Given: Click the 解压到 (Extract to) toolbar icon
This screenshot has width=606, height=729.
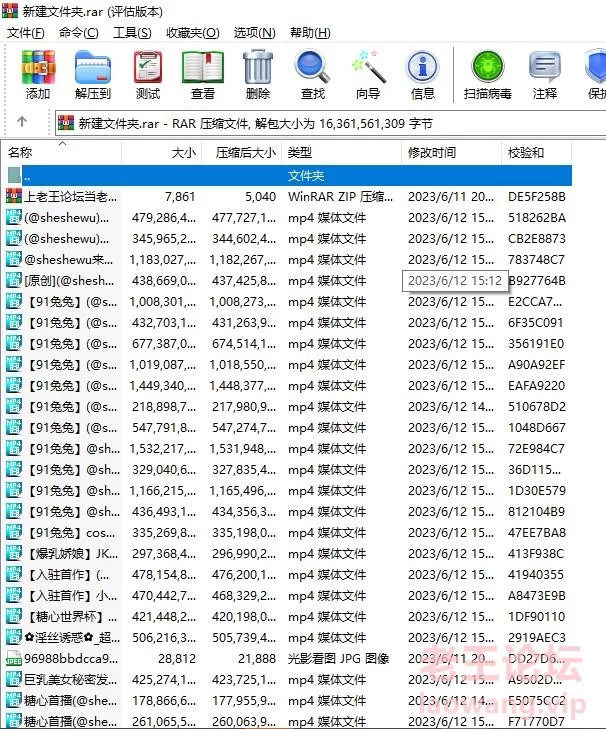Looking at the screenshot, I should [x=93, y=68].
